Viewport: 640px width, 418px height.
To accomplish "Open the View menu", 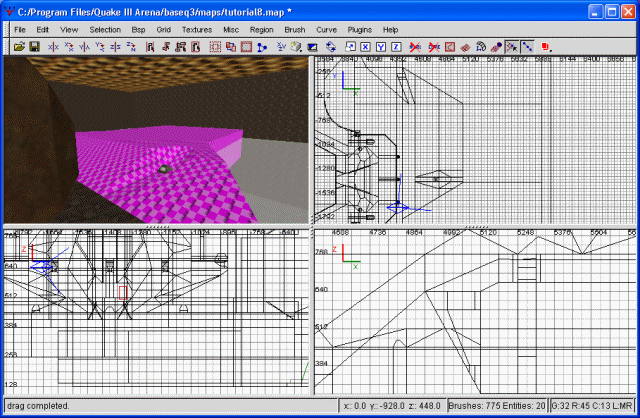I will tap(69, 30).
